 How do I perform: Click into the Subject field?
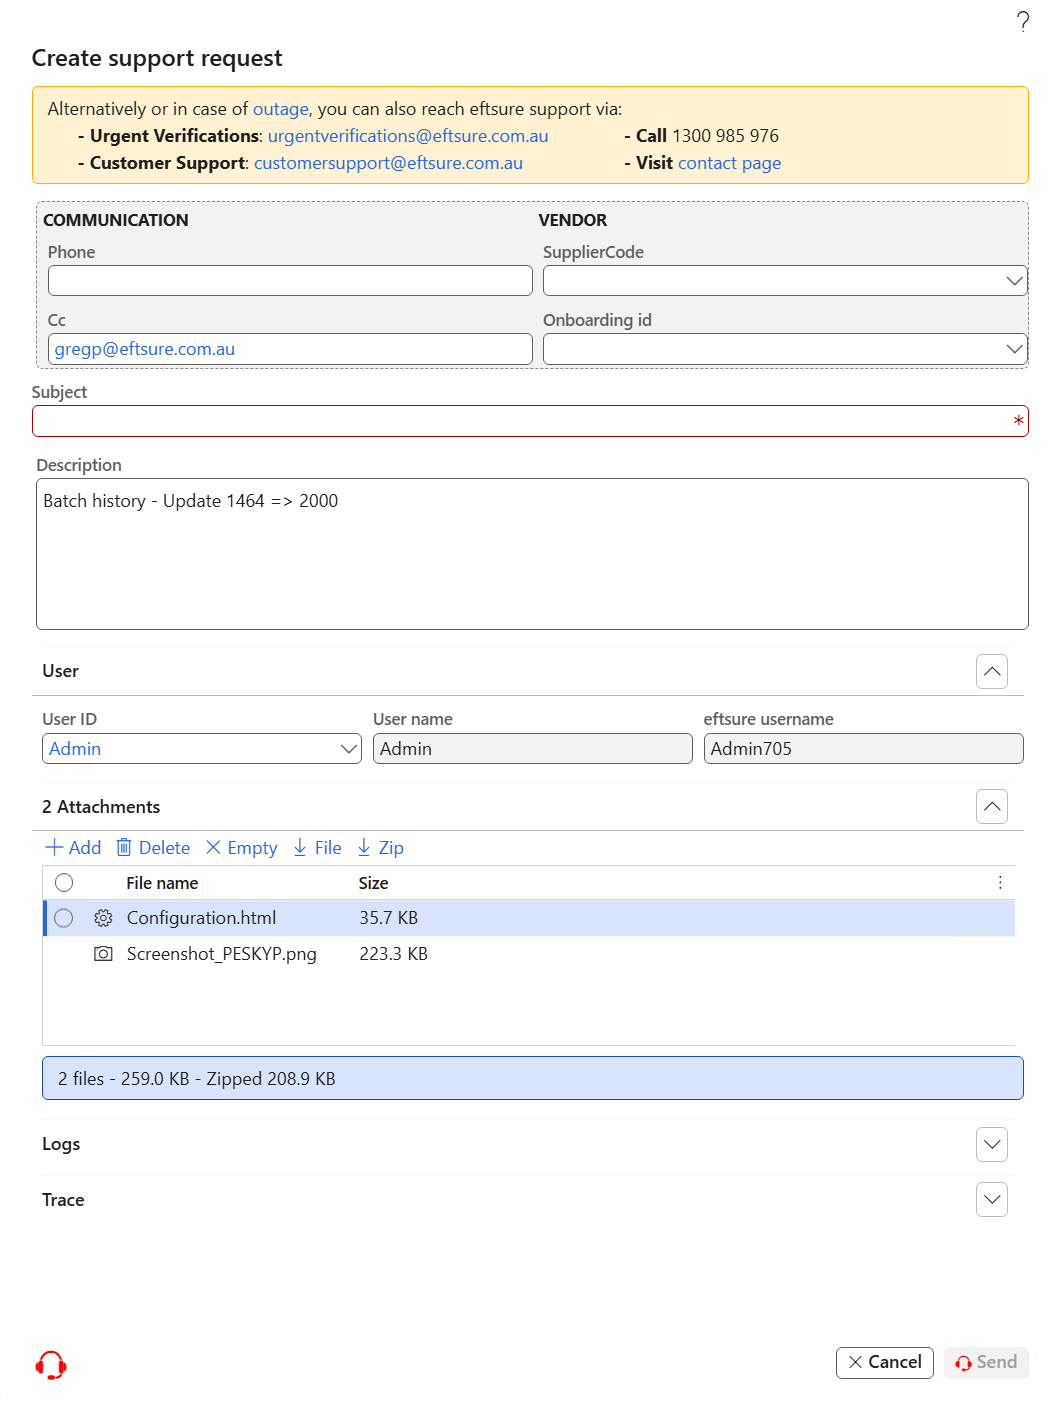pyautogui.click(x=530, y=421)
